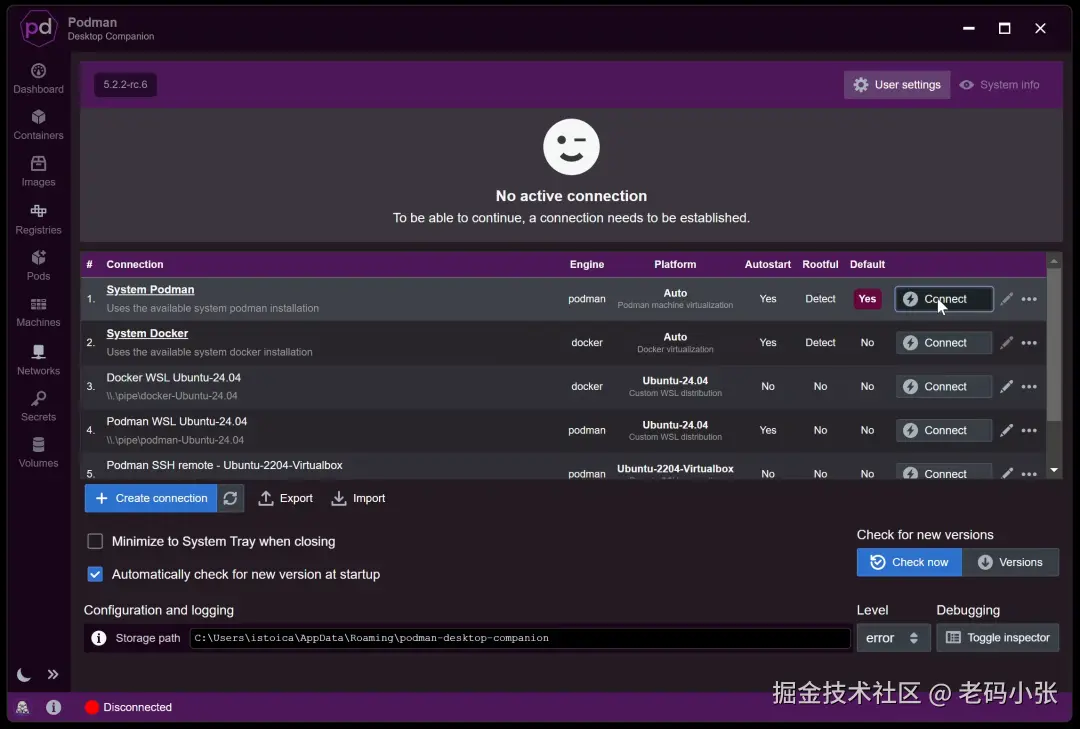Connect to Docker WSL Ubuntu-24.04
Image resolution: width=1080 pixels, height=729 pixels.
point(944,387)
